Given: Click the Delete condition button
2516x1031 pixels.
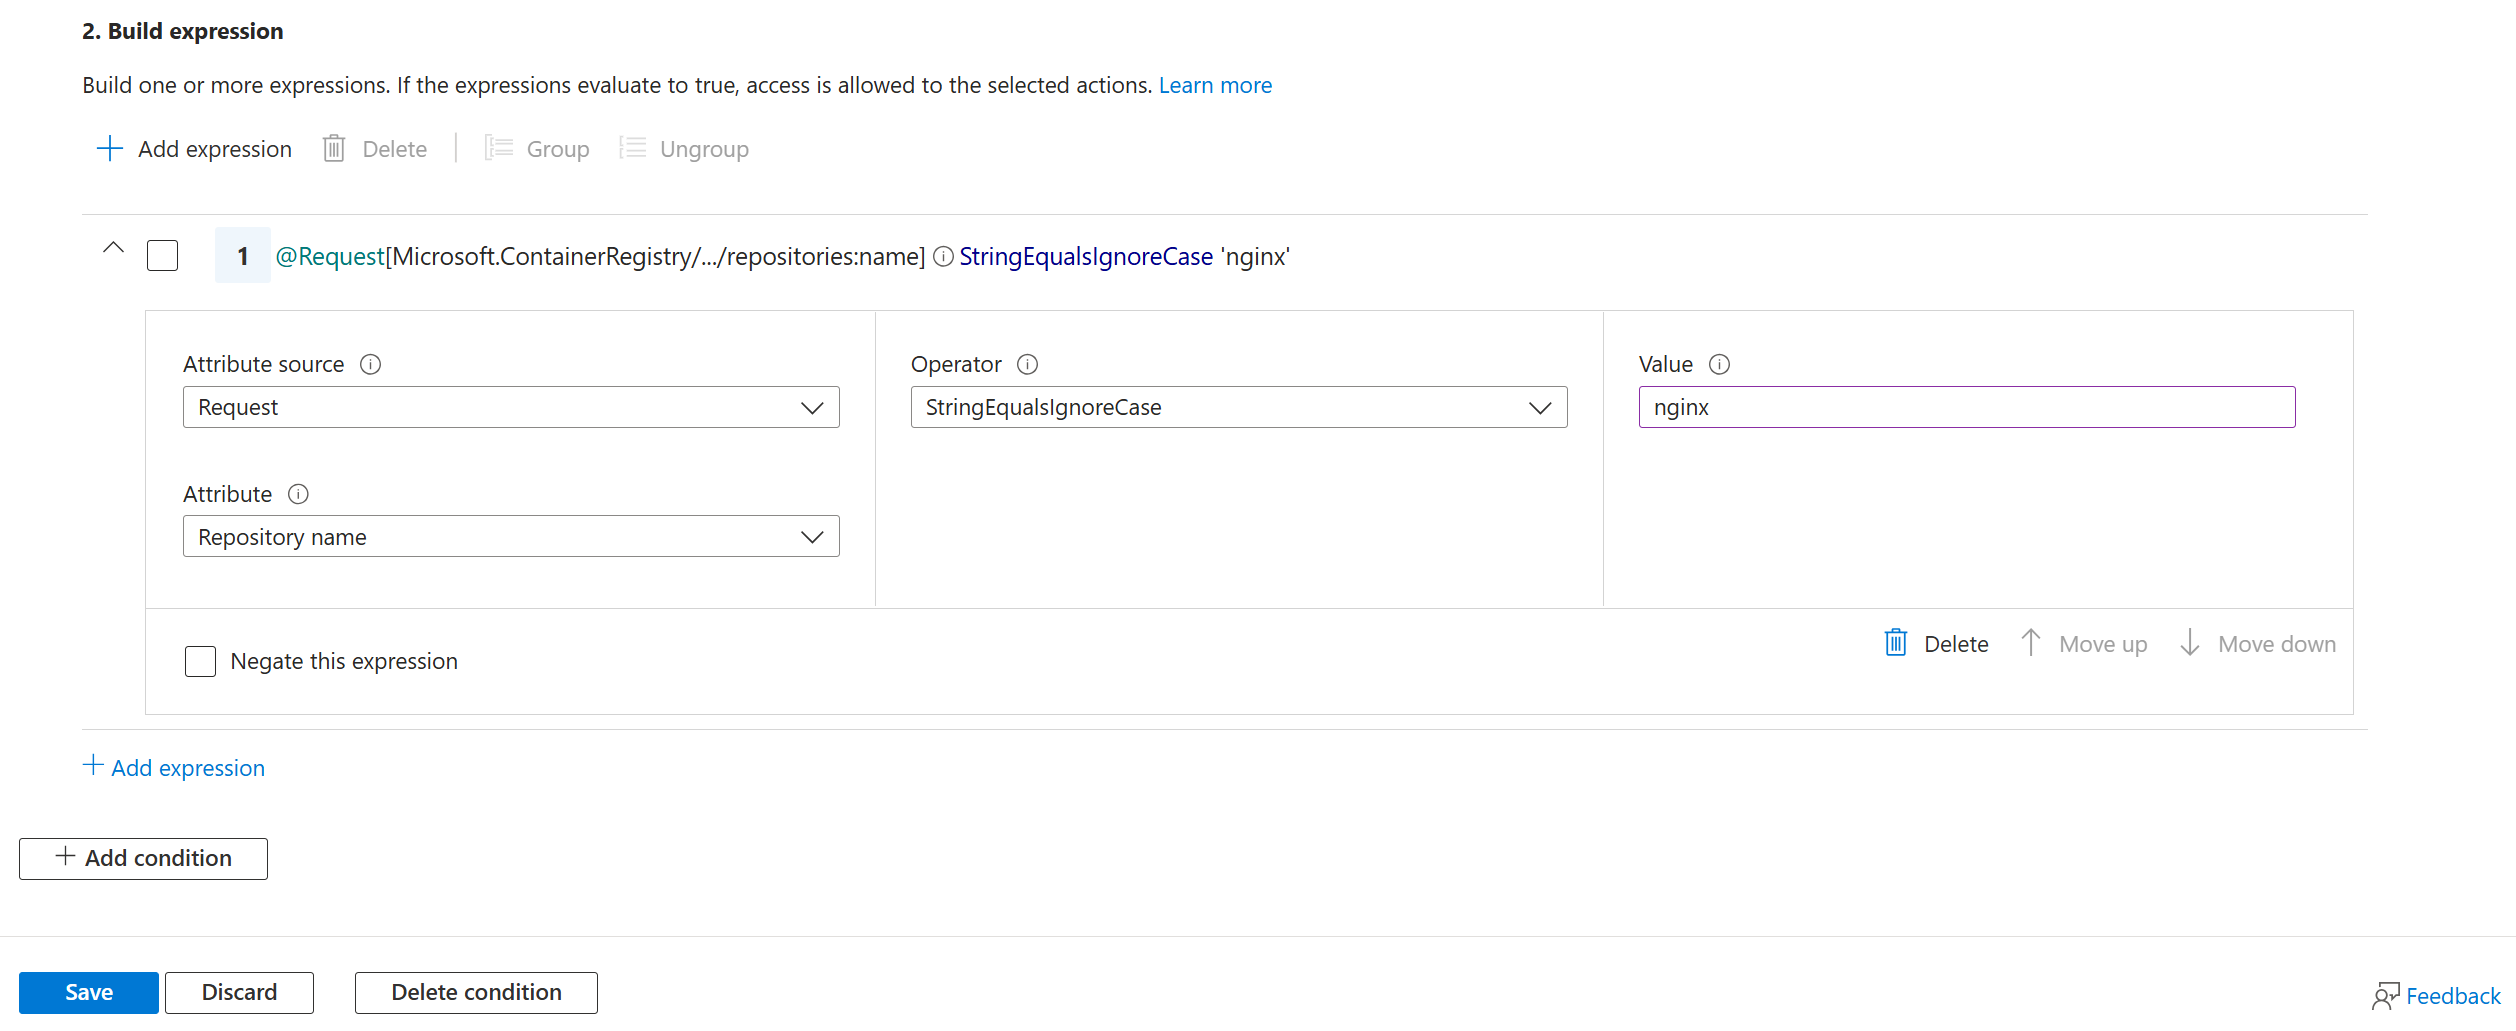Looking at the screenshot, I should click(x=476, y=993).
